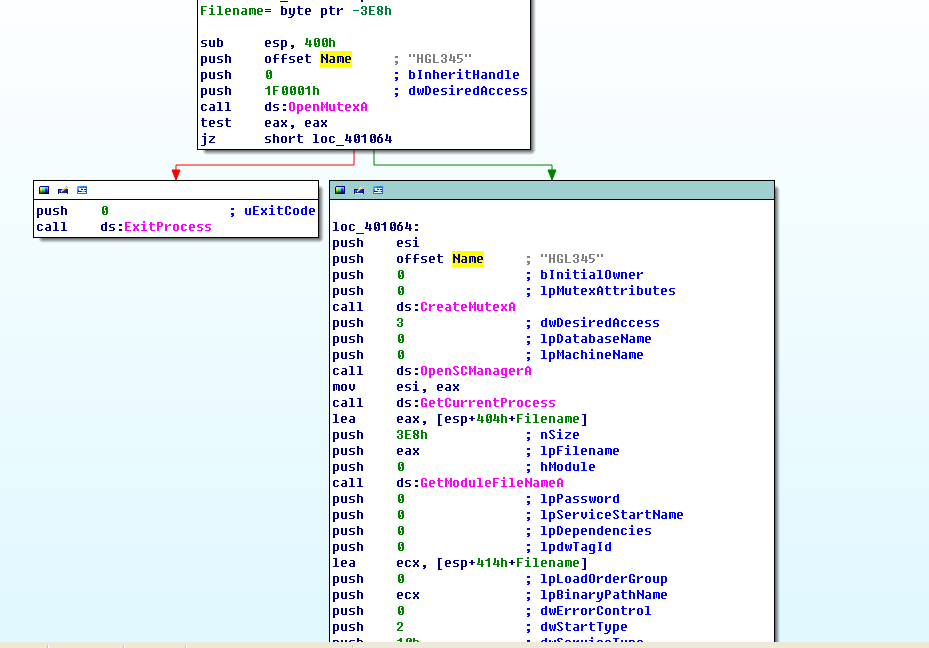Click the OpenMutexA call target

tap(327, 107)
